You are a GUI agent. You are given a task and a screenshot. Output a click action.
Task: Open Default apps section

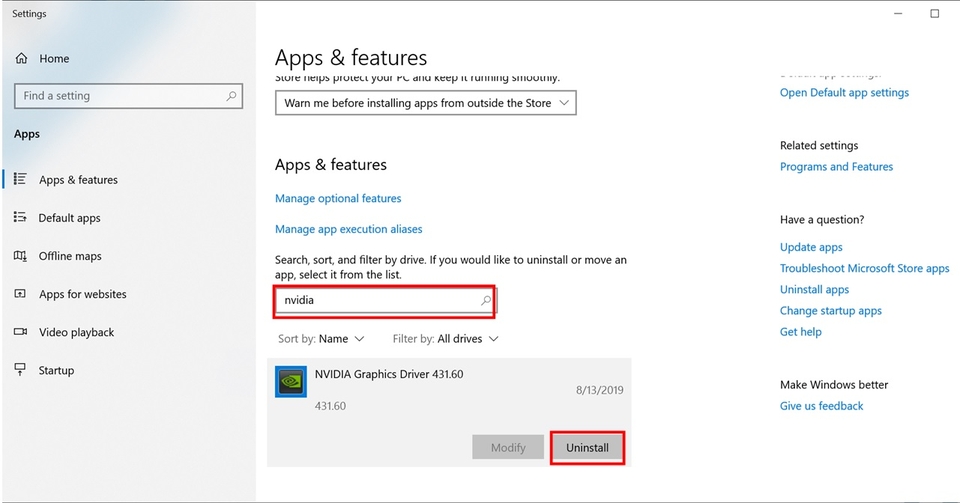69,218
